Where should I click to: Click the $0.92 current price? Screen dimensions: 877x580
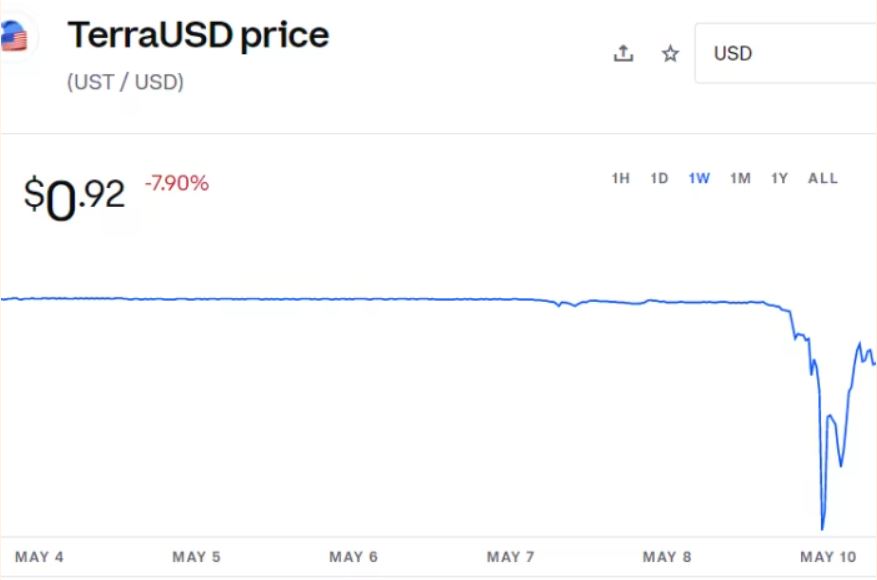(75, 196)
